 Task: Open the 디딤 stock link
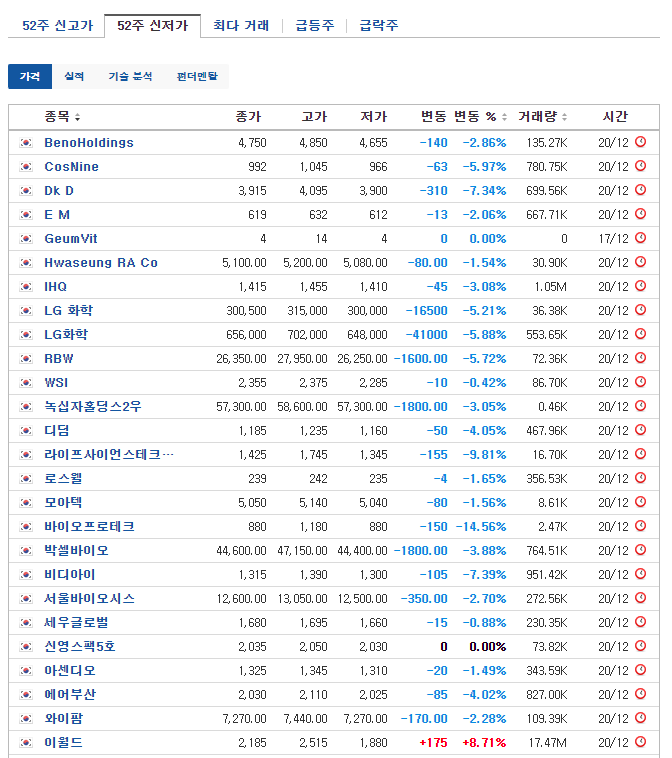click(57, 431)
